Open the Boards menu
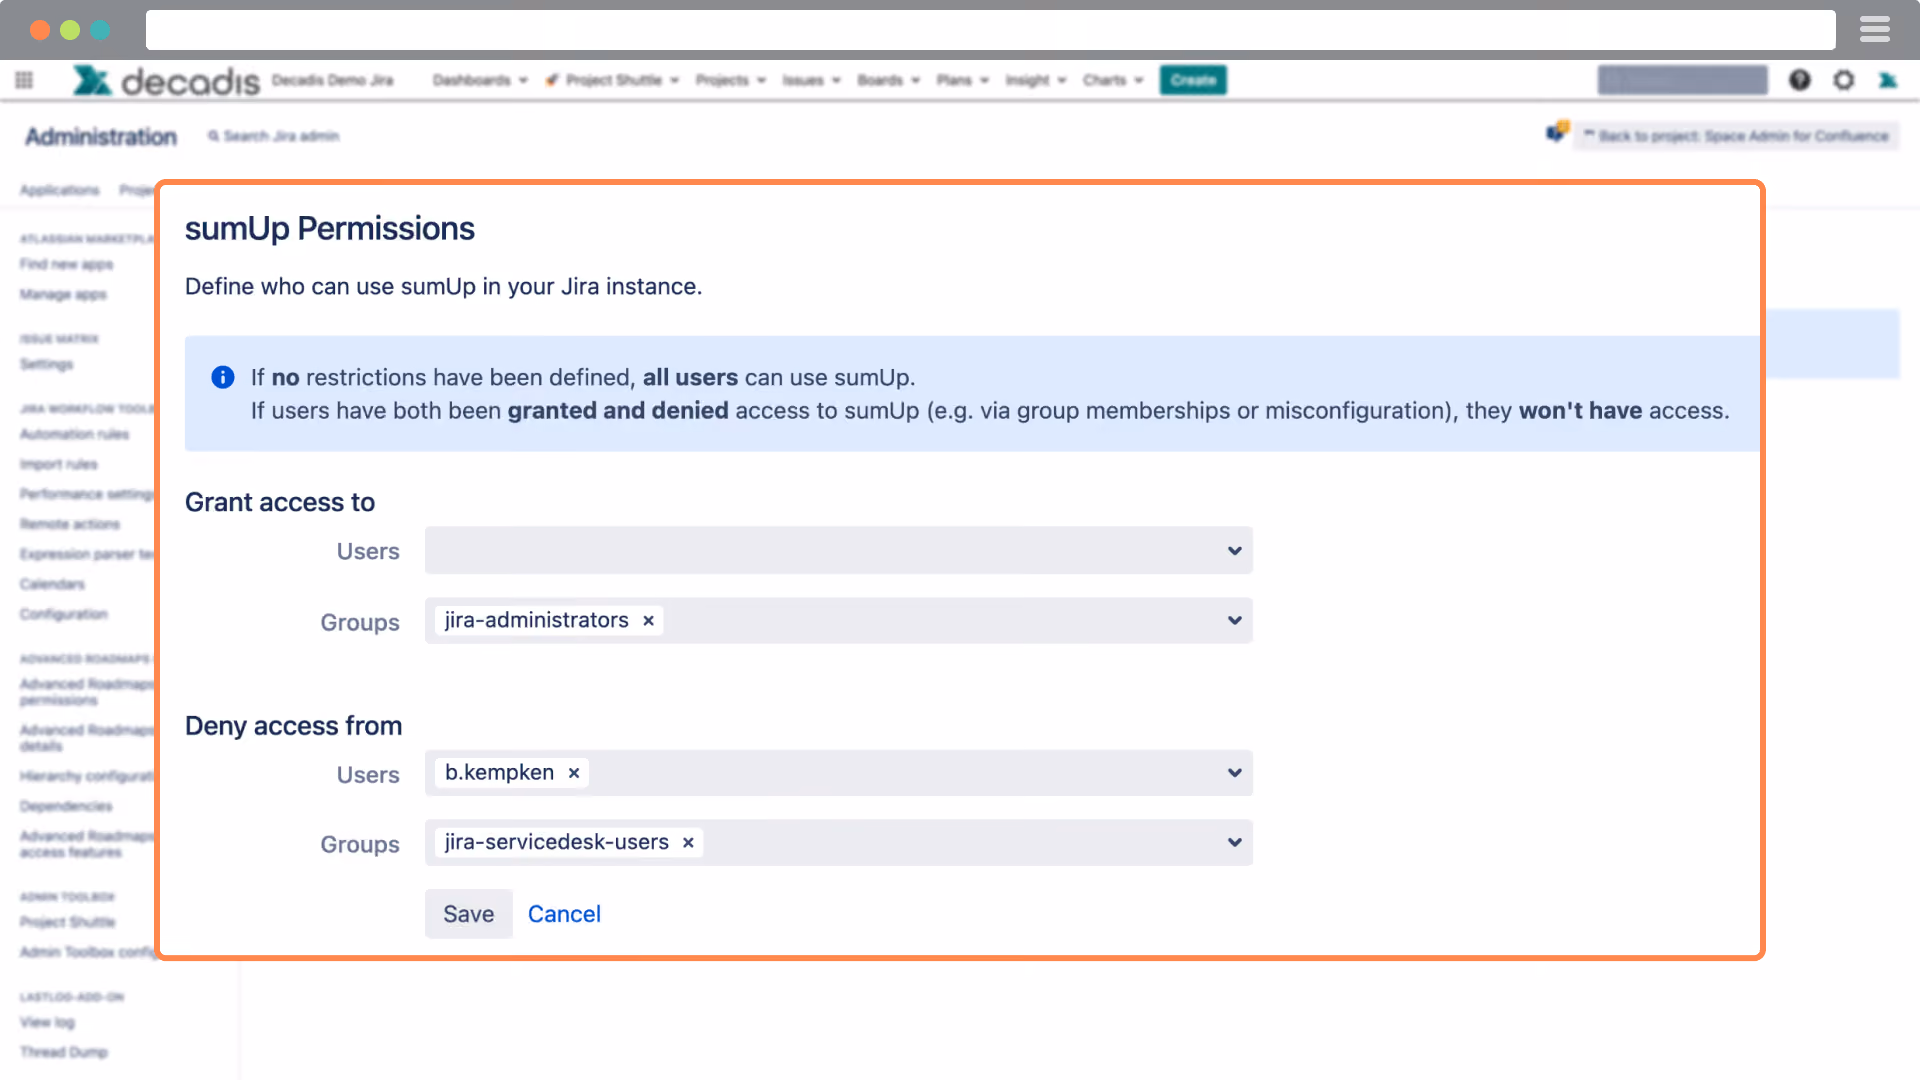The image size is (1920, 1080). [888, 80]
